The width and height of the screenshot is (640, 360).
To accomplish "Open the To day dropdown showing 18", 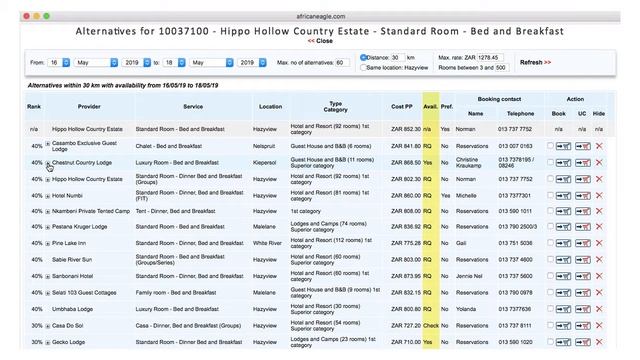I will (x=174, y=63).
